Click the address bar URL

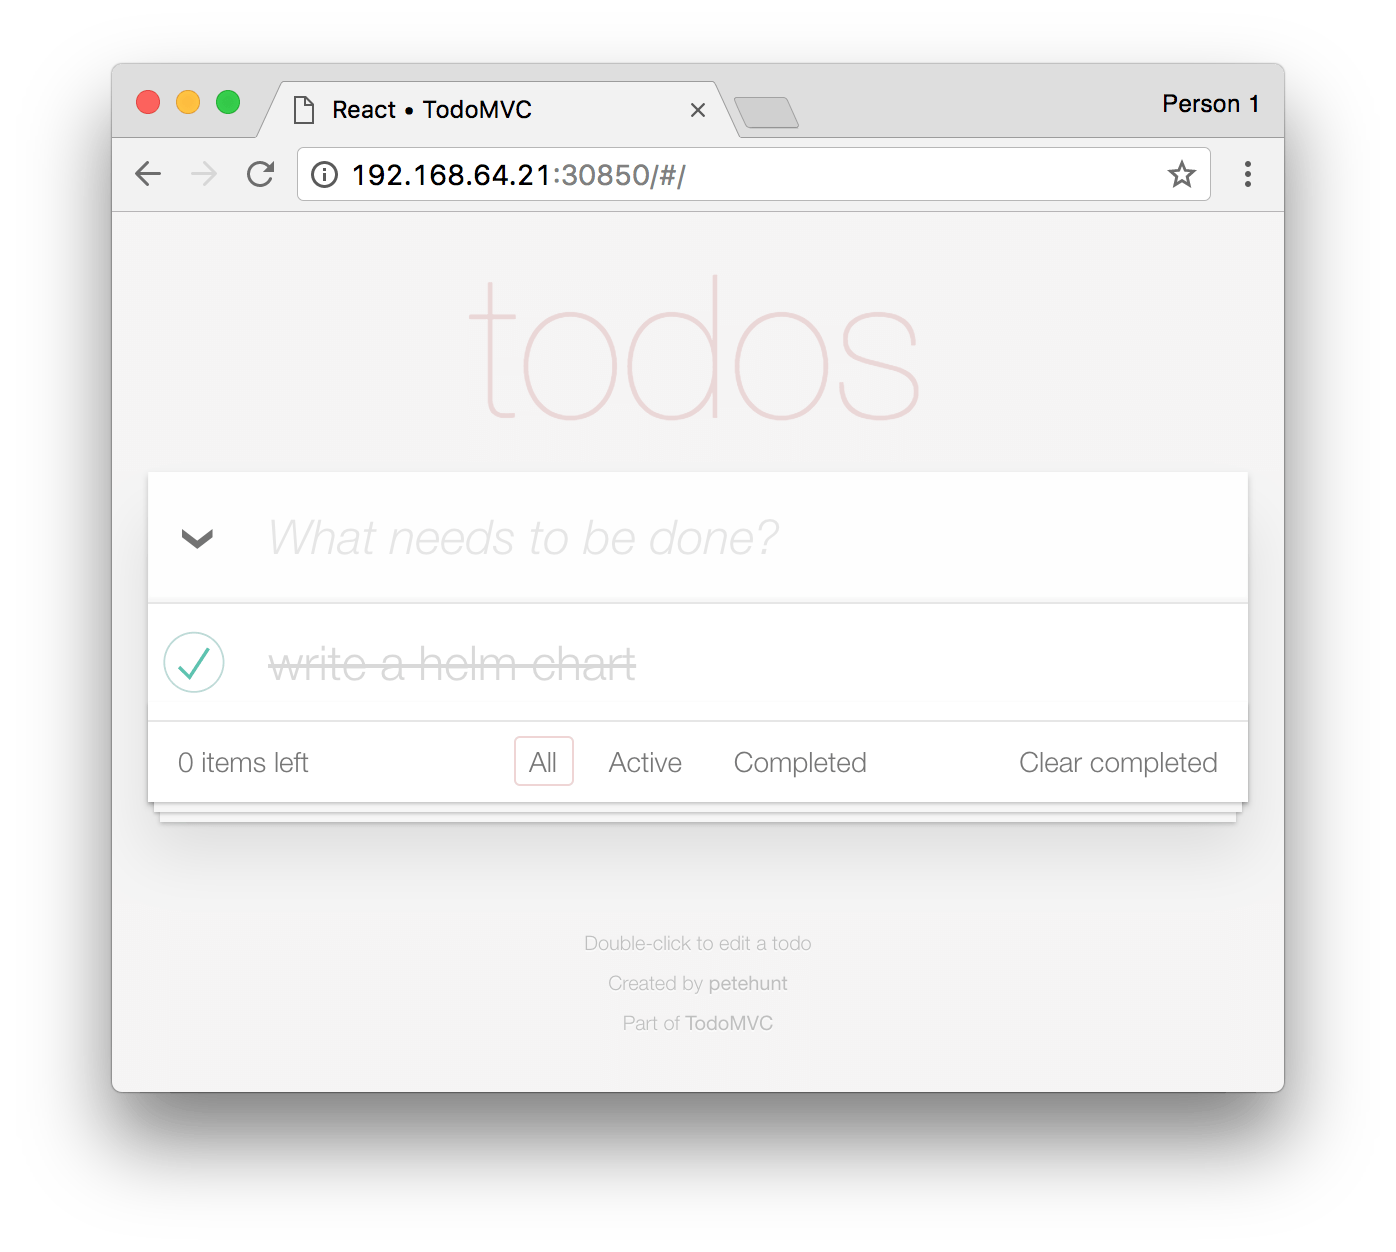518,175
